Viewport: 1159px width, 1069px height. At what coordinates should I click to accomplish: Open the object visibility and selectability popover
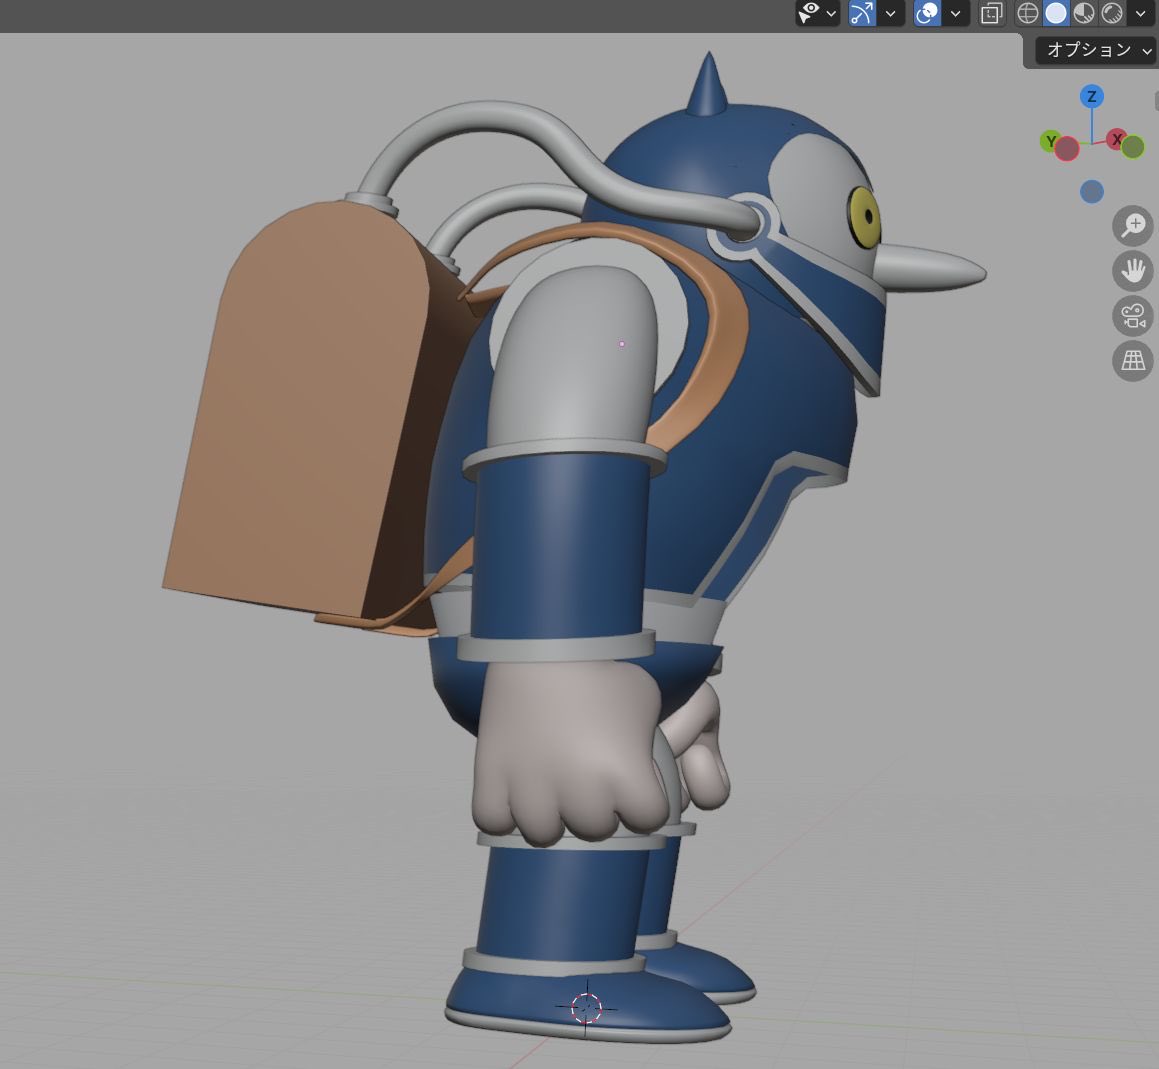[x=818, y=13]
